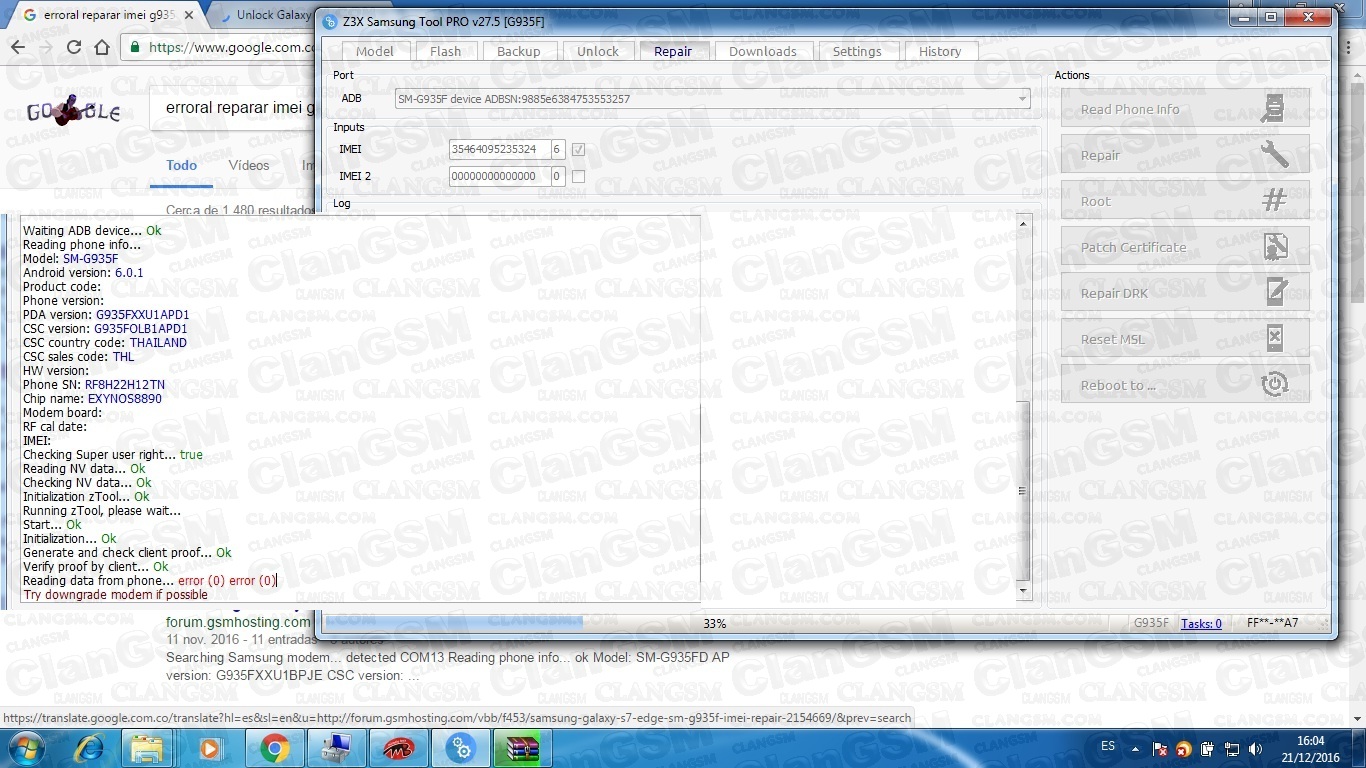Click the log vertical scrollbar thumb
1366x768 pixels.
[x=1023, y=490]
